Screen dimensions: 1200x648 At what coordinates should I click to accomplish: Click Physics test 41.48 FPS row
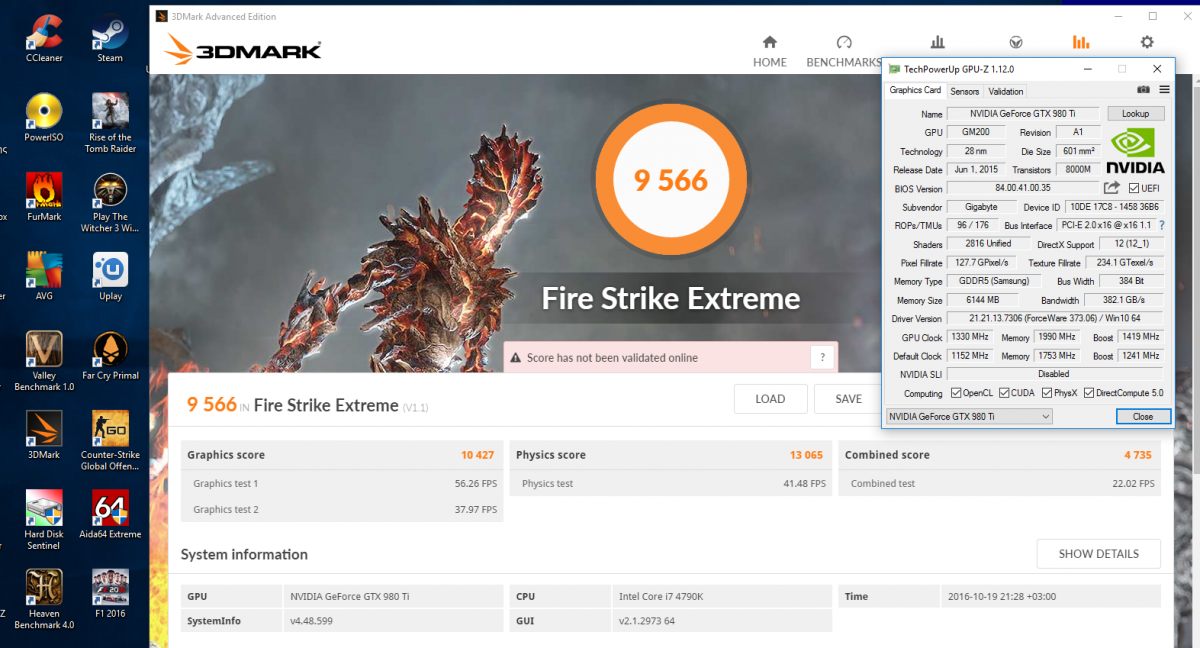pos(671,484)
